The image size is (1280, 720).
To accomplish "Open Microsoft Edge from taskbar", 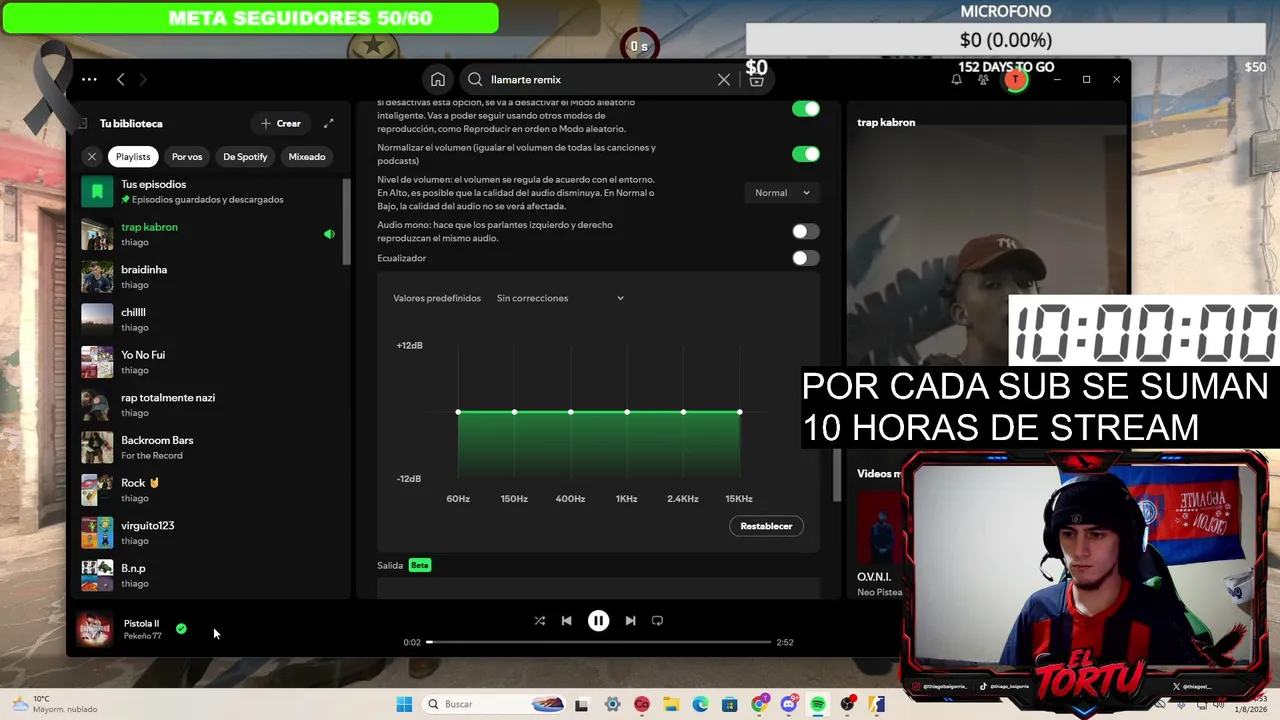I will tap(700, 704).
